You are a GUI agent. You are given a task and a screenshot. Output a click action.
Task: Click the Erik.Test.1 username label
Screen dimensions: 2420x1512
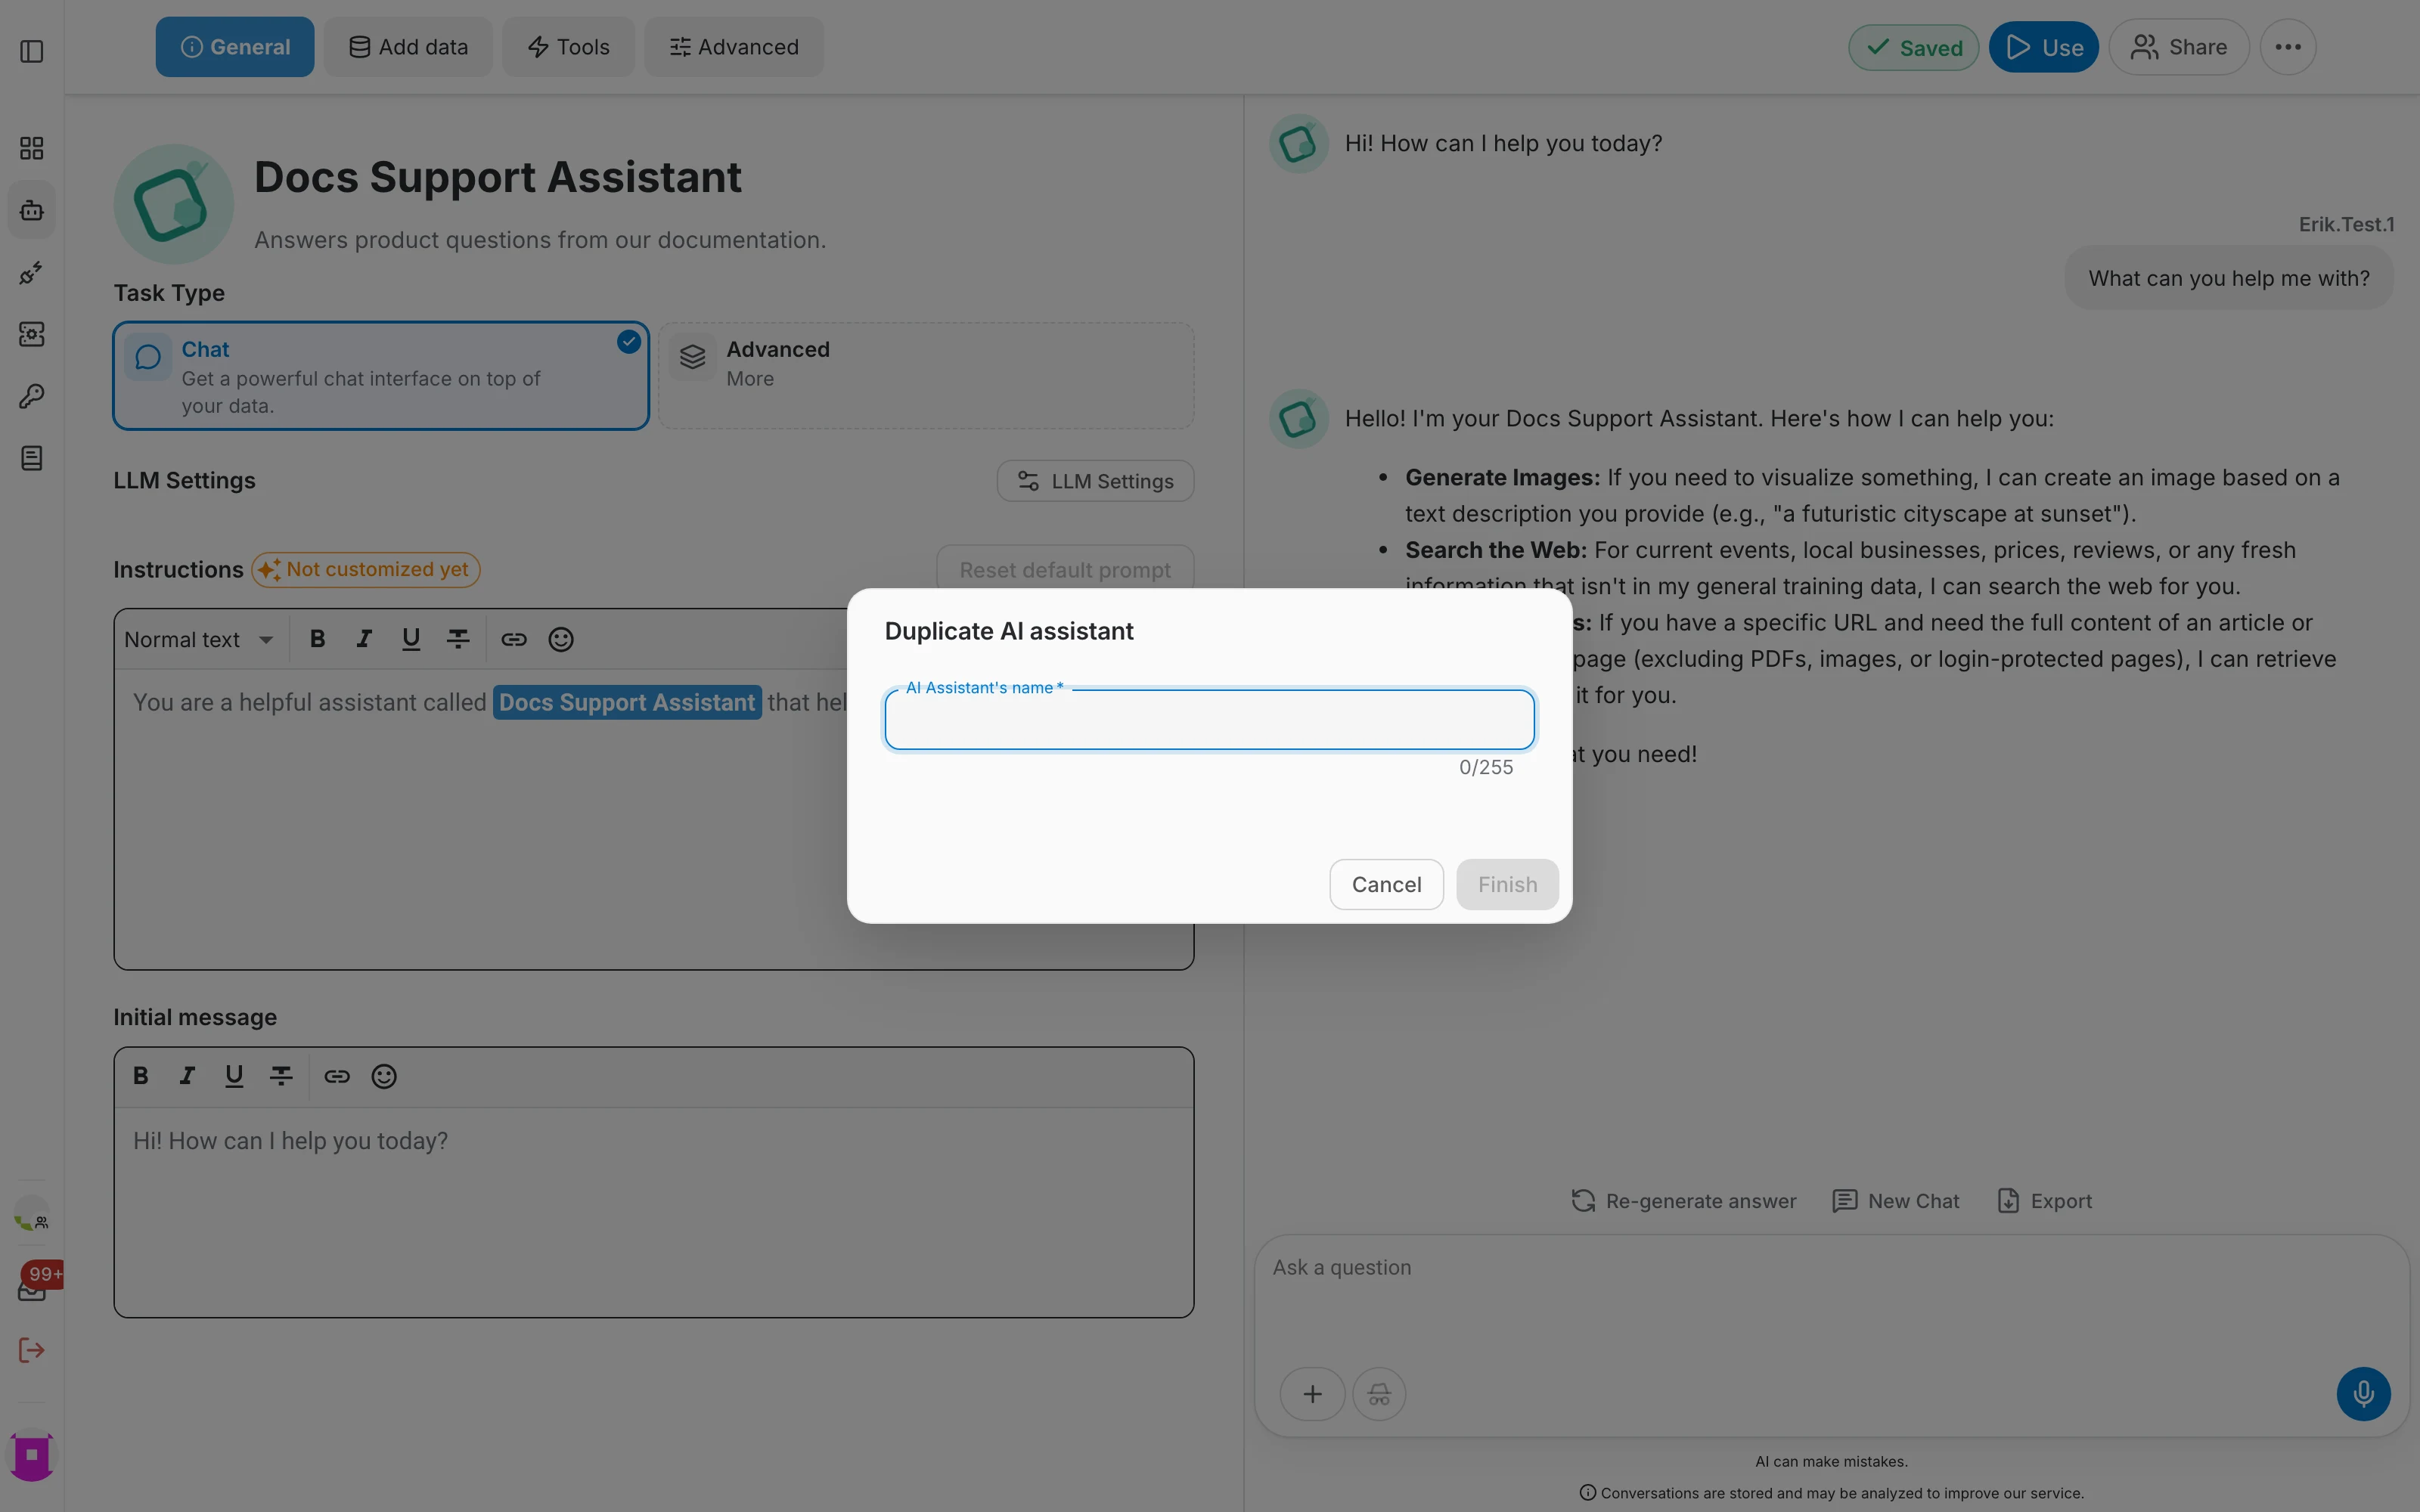point(2346,224)
